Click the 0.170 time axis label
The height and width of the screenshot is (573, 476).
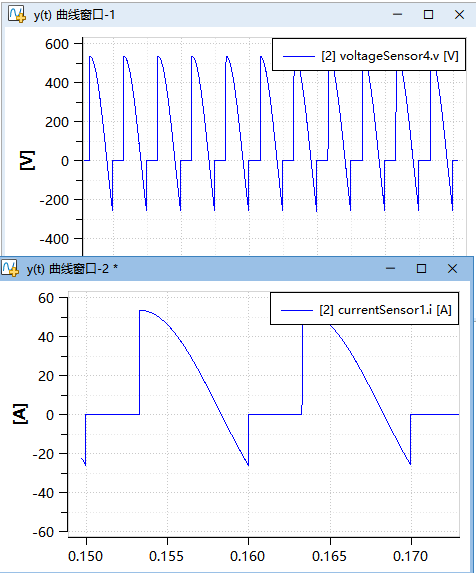tap(410, 556)
